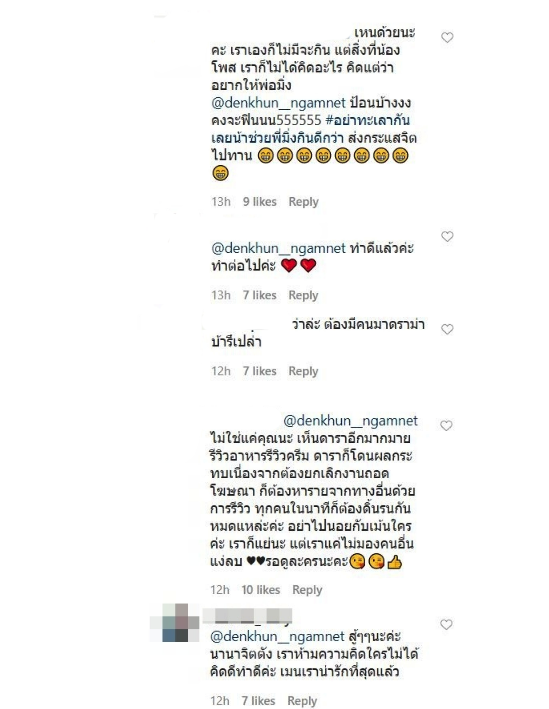
Task: Reply to the bottom blurred user's comment
Action: (302, 701)
